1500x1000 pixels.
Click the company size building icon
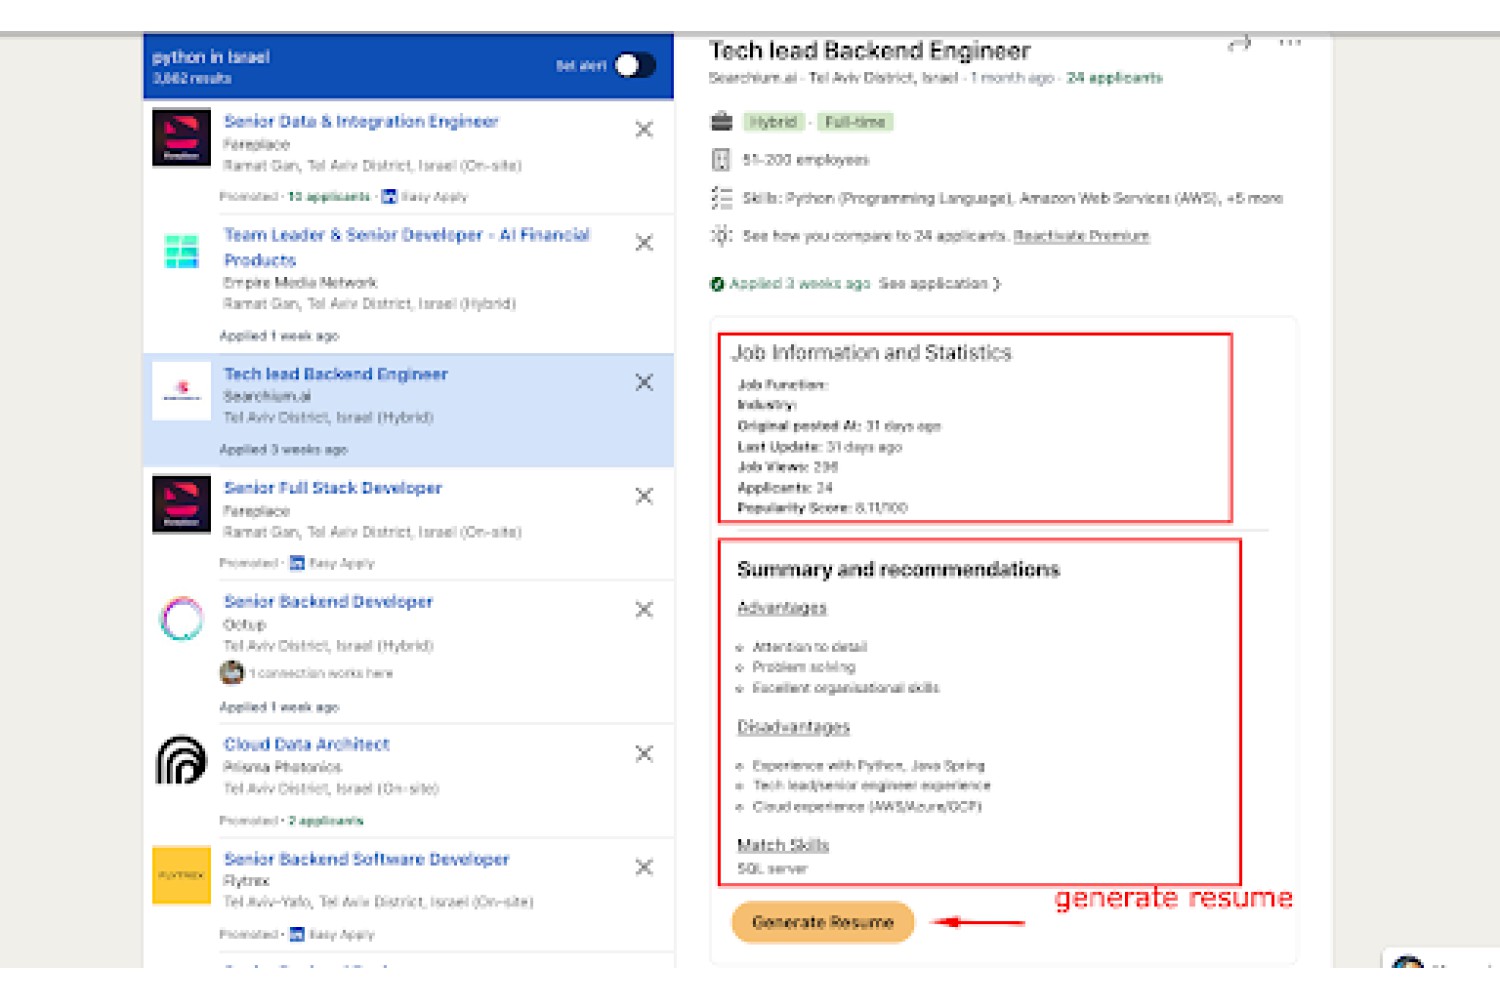click(721, 160)
